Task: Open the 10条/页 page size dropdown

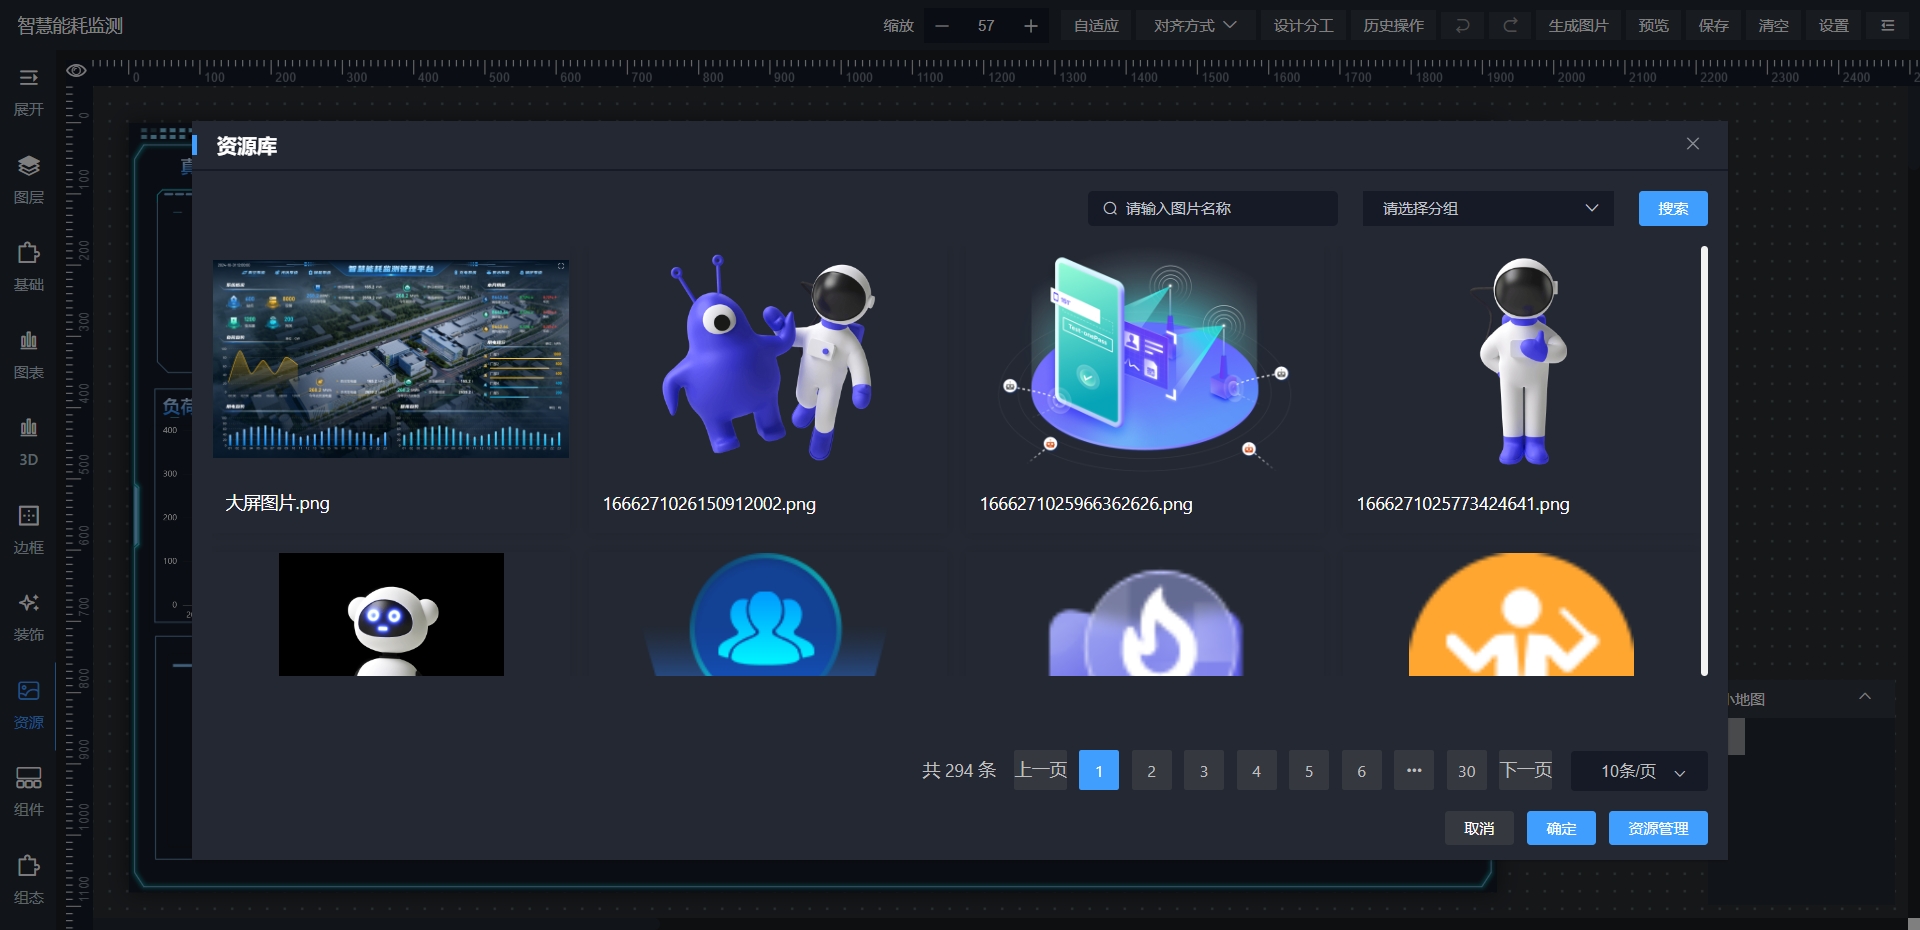Action: point(1640,771)
